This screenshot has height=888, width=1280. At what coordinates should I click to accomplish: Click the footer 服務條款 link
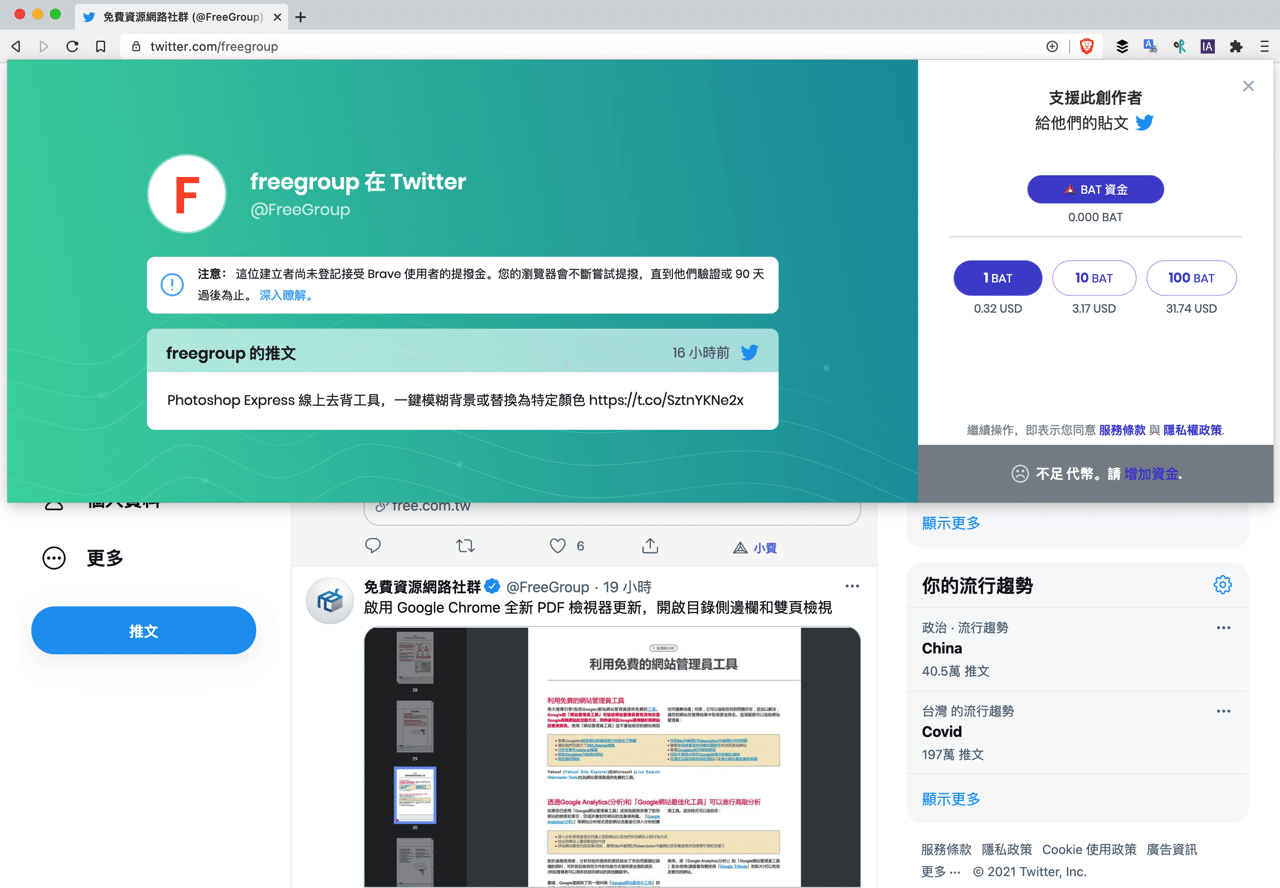click(x=946, y=849)
